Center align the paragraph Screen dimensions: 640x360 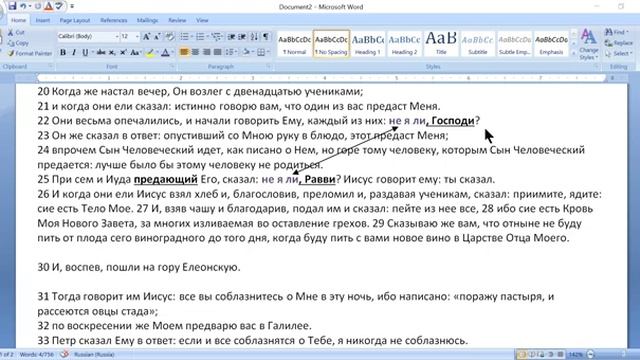point(196,52)
